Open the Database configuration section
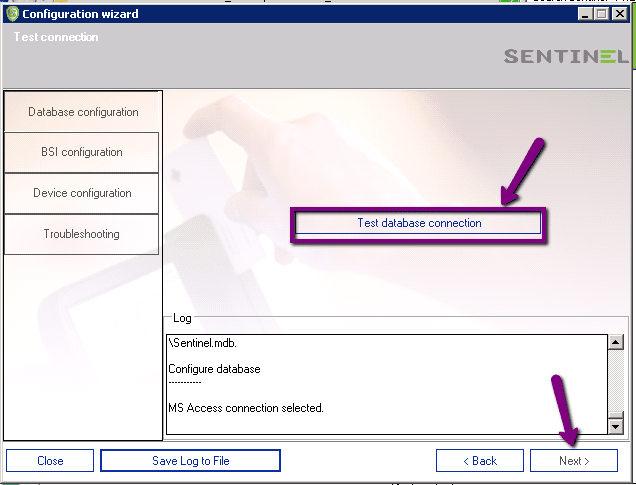Viewport: 636px width, 485px height. pyautogui.click(x=82, y=112)
